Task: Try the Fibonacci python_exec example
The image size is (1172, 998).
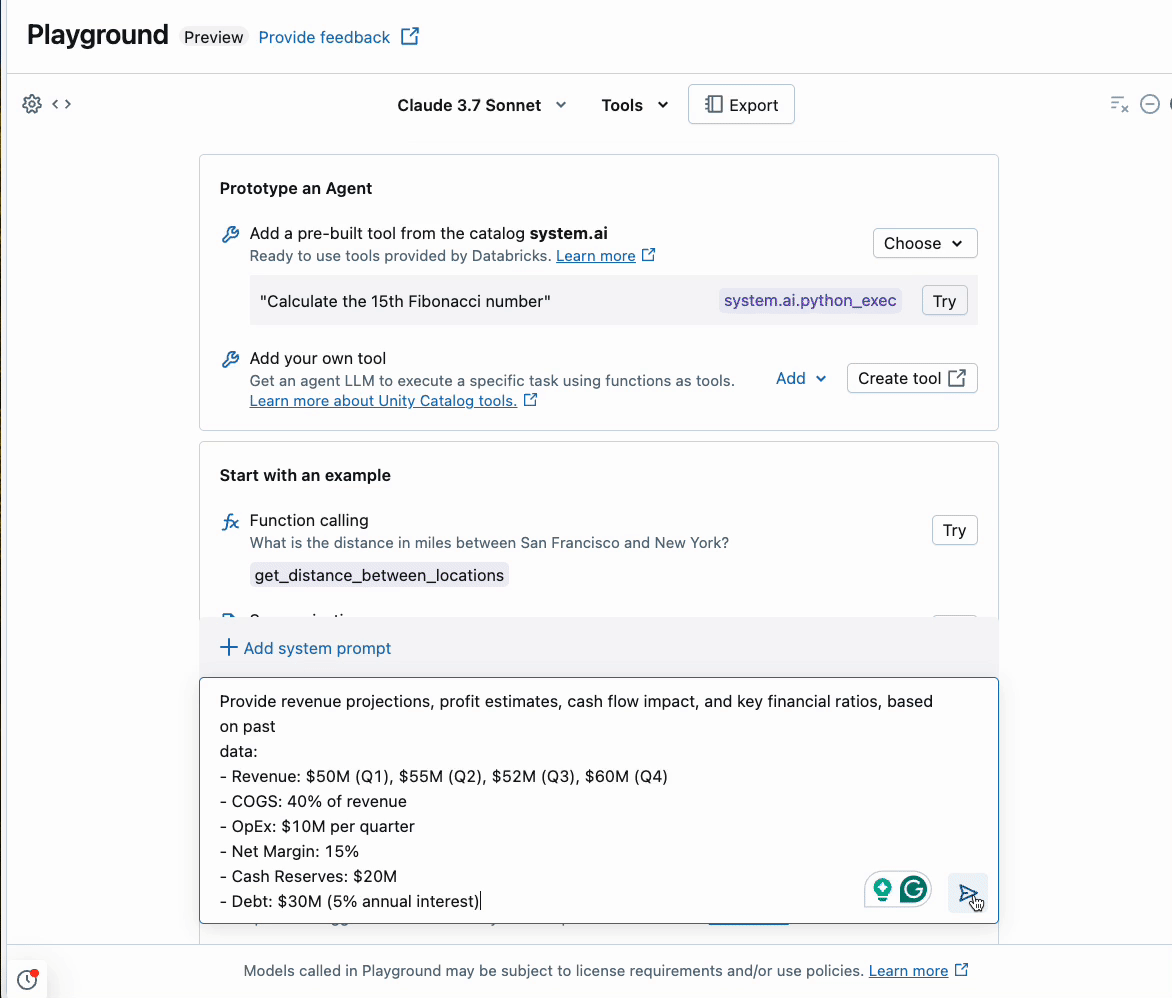Action: 944,301
